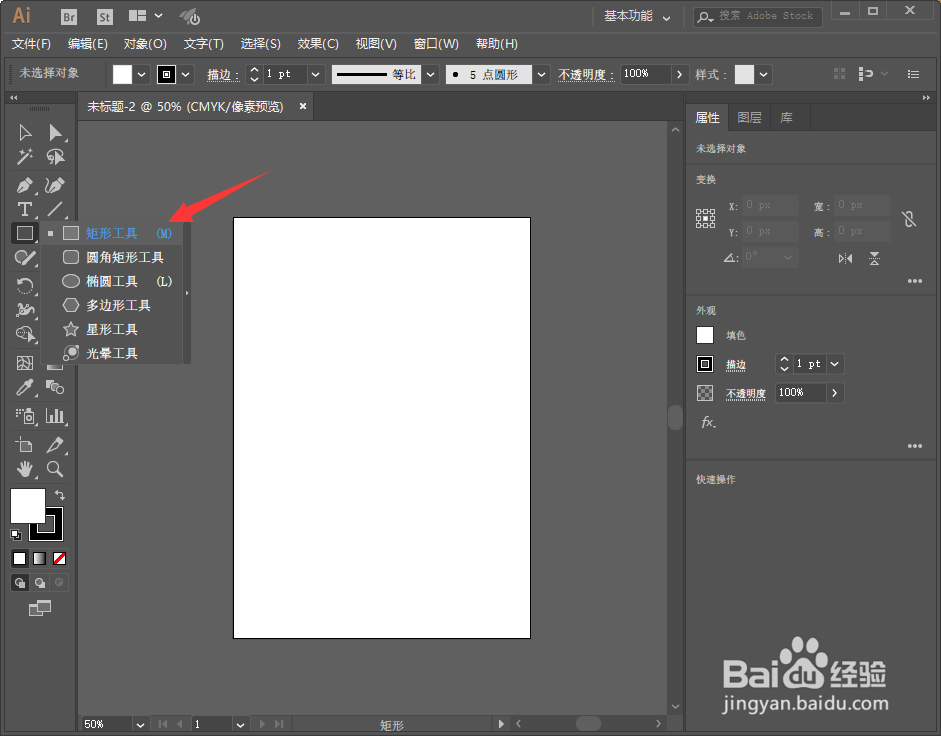Toggle constrain width and height proportions

pyautogui.click(x=909, y=219)
